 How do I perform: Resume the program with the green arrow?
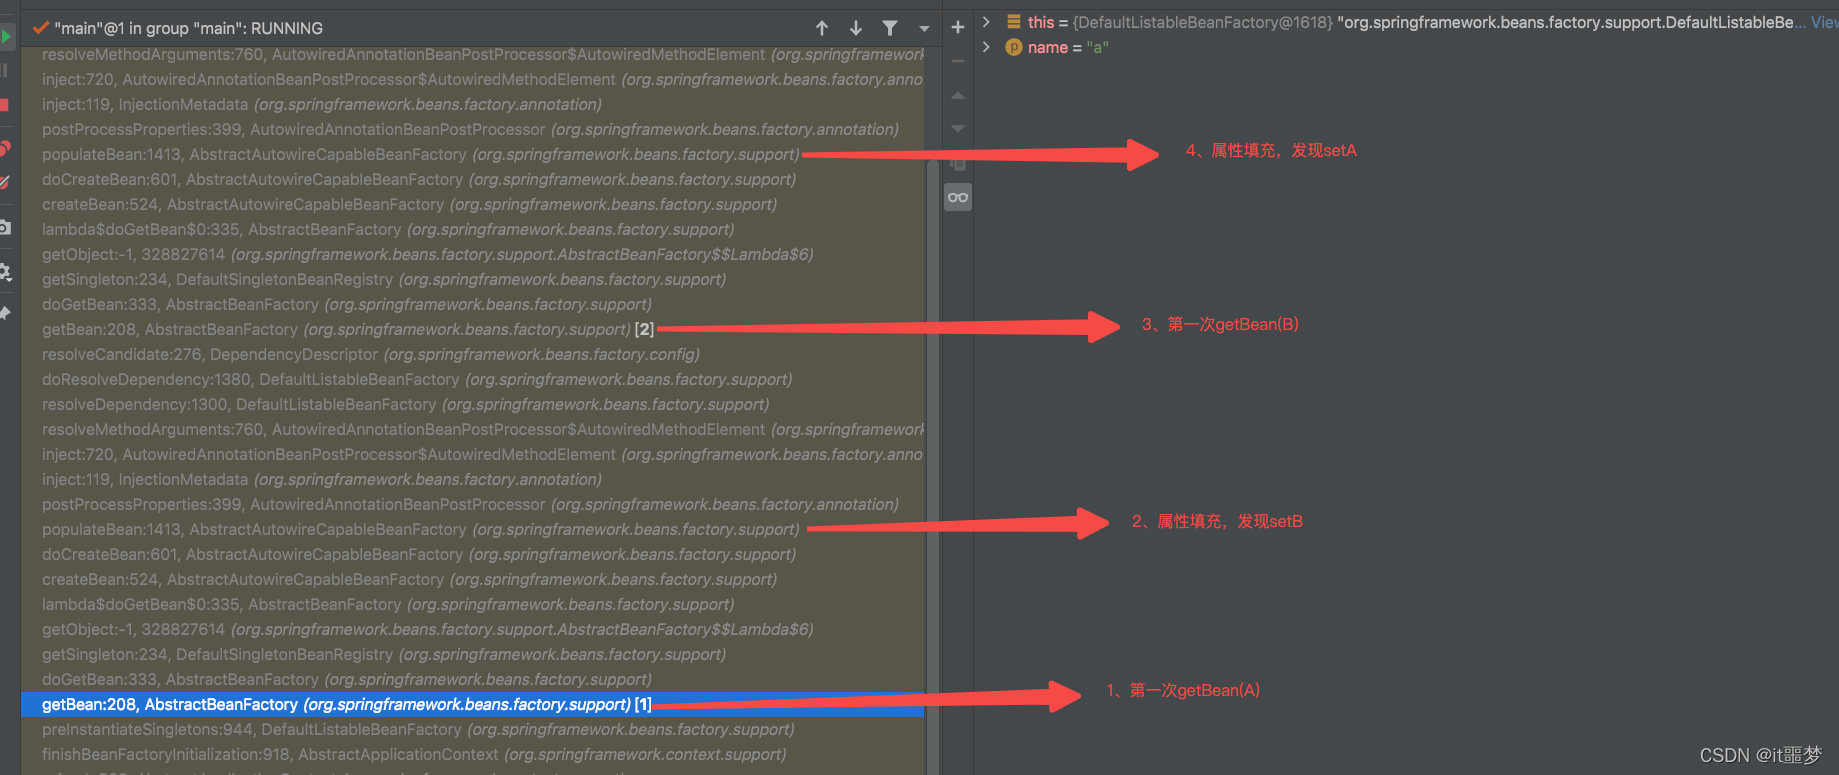point(5,37)
